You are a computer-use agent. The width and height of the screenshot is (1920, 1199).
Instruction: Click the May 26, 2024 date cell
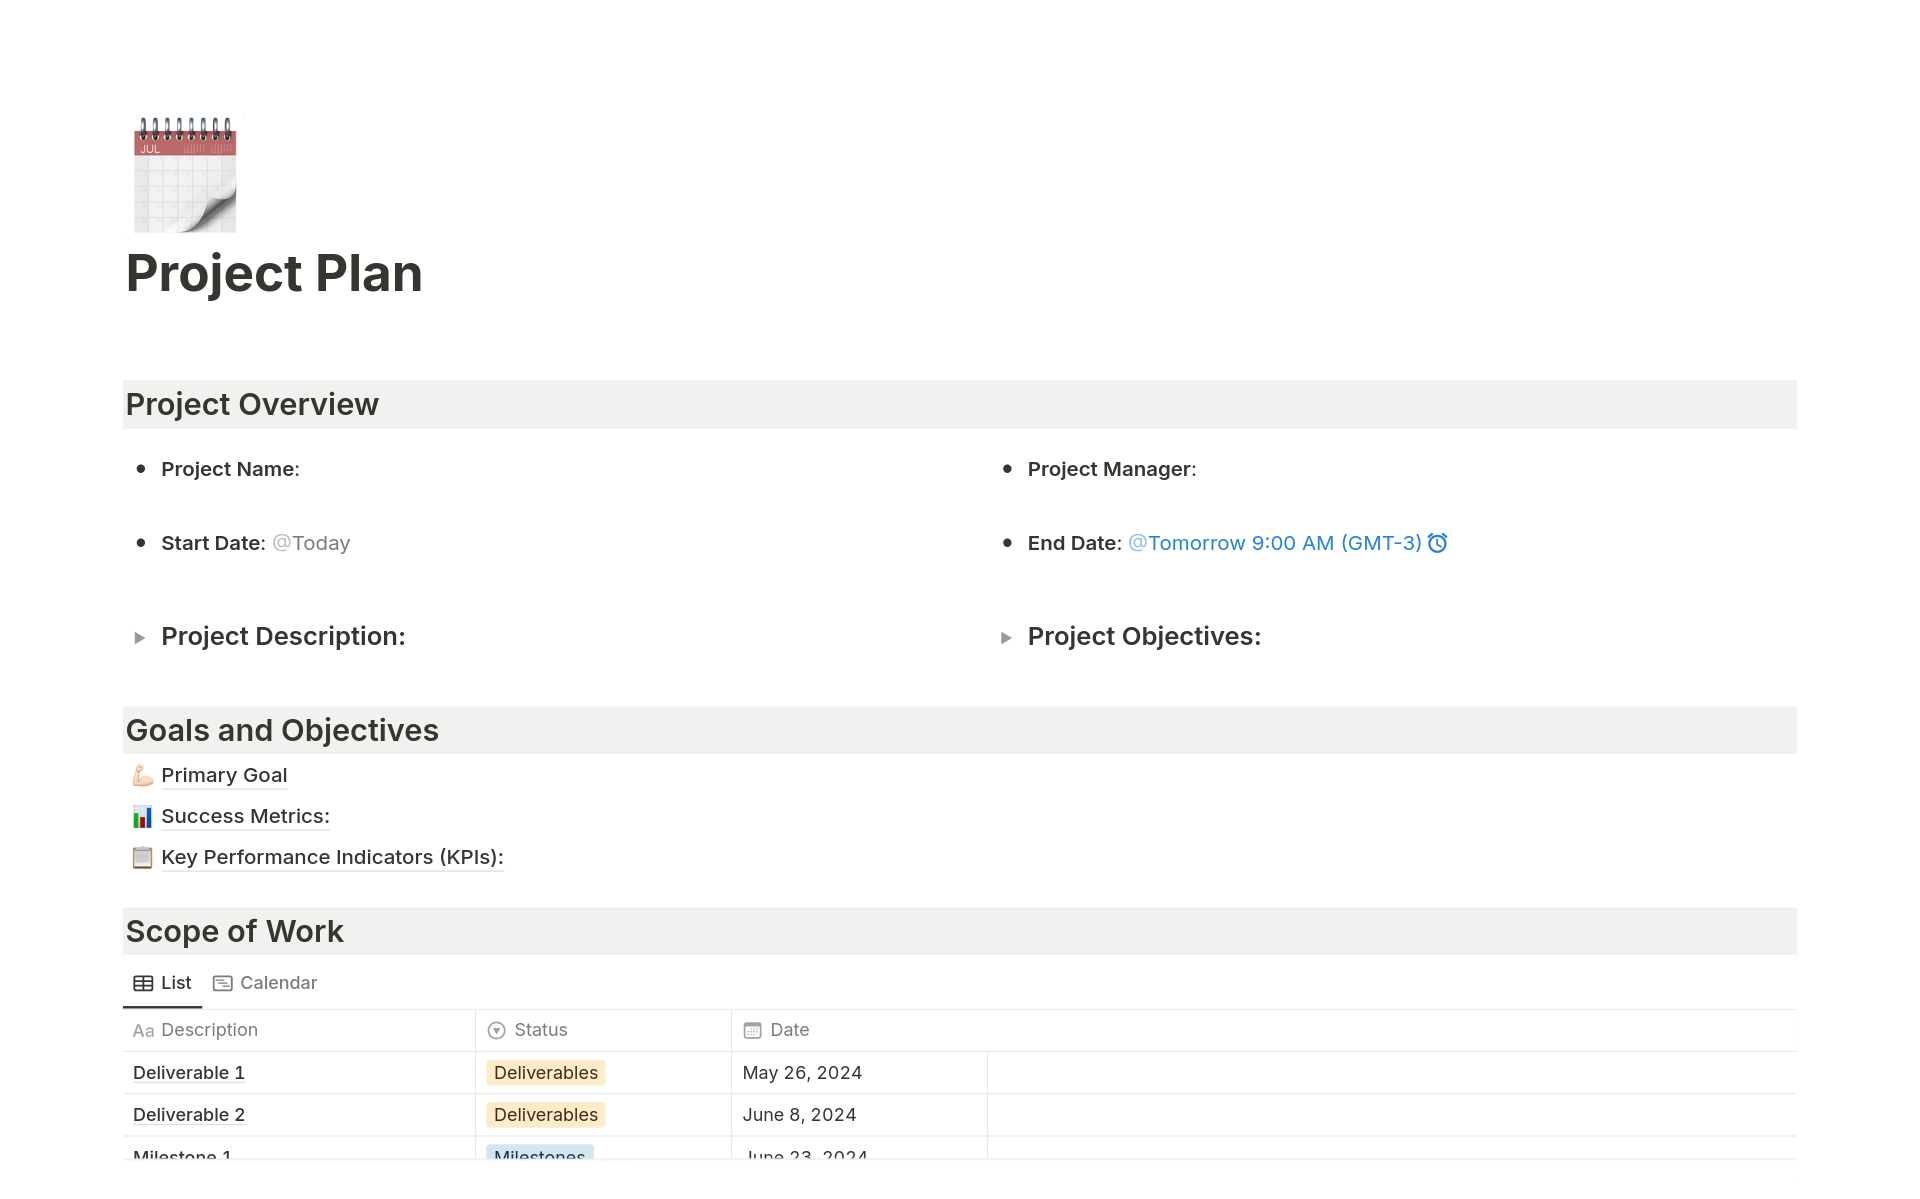(802, 1072)
